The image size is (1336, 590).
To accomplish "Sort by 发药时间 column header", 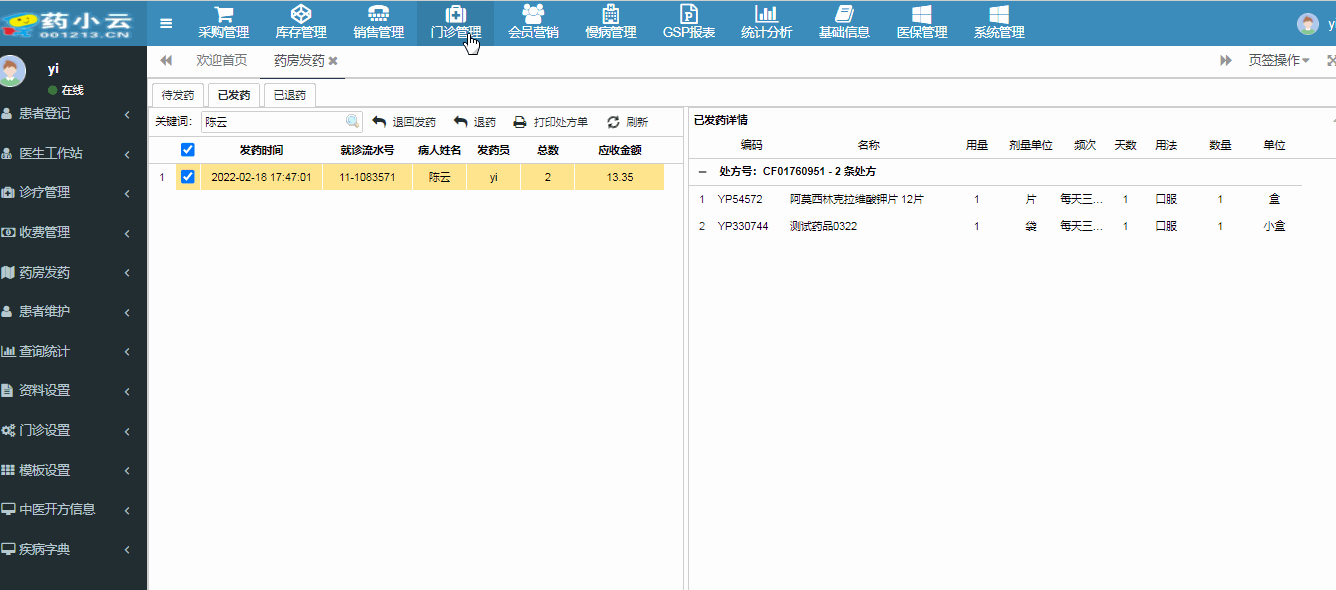I will 261,150.
